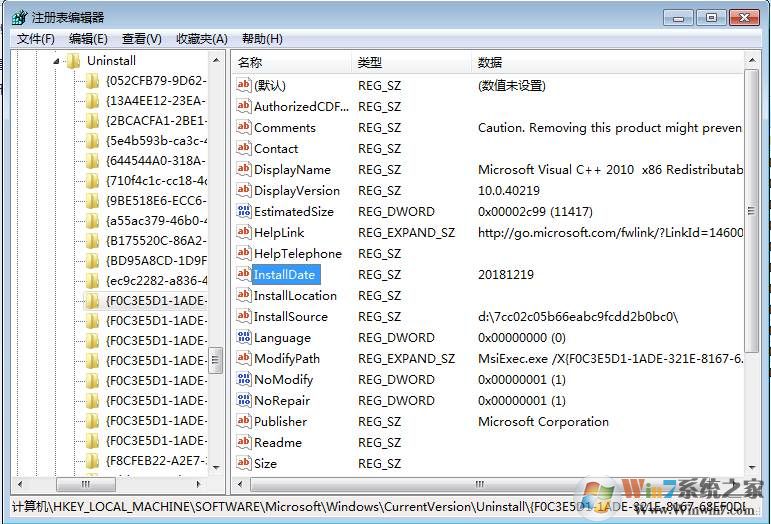
Task: Click the DisplayName string value icon
Action: pos(243,170)
